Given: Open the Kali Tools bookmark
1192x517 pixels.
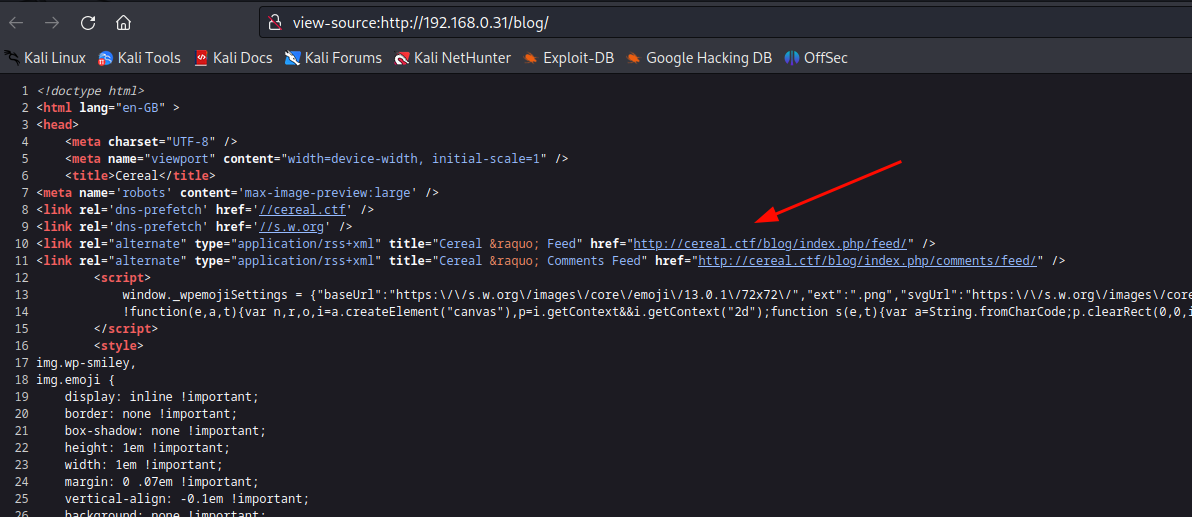Looking at the screenshot, I should (140, 58).
